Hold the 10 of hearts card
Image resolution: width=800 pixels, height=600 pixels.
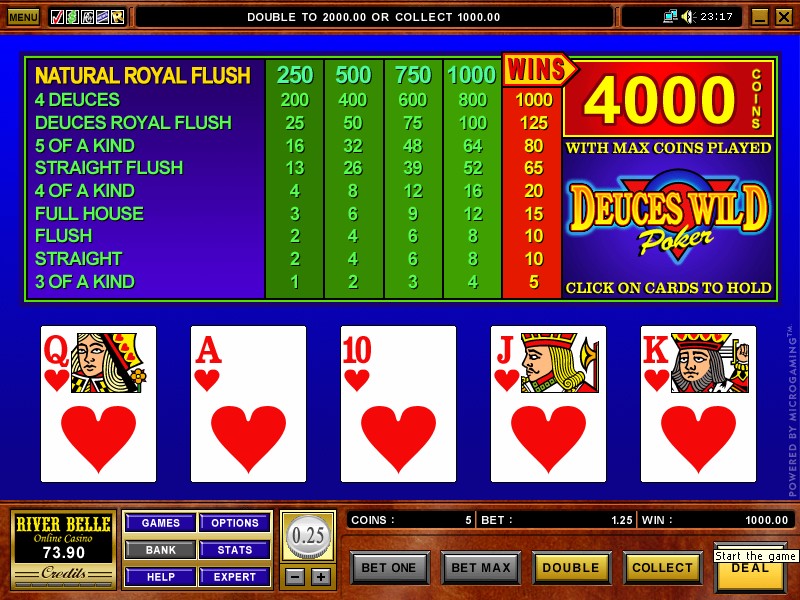click(x=398, y=404)
